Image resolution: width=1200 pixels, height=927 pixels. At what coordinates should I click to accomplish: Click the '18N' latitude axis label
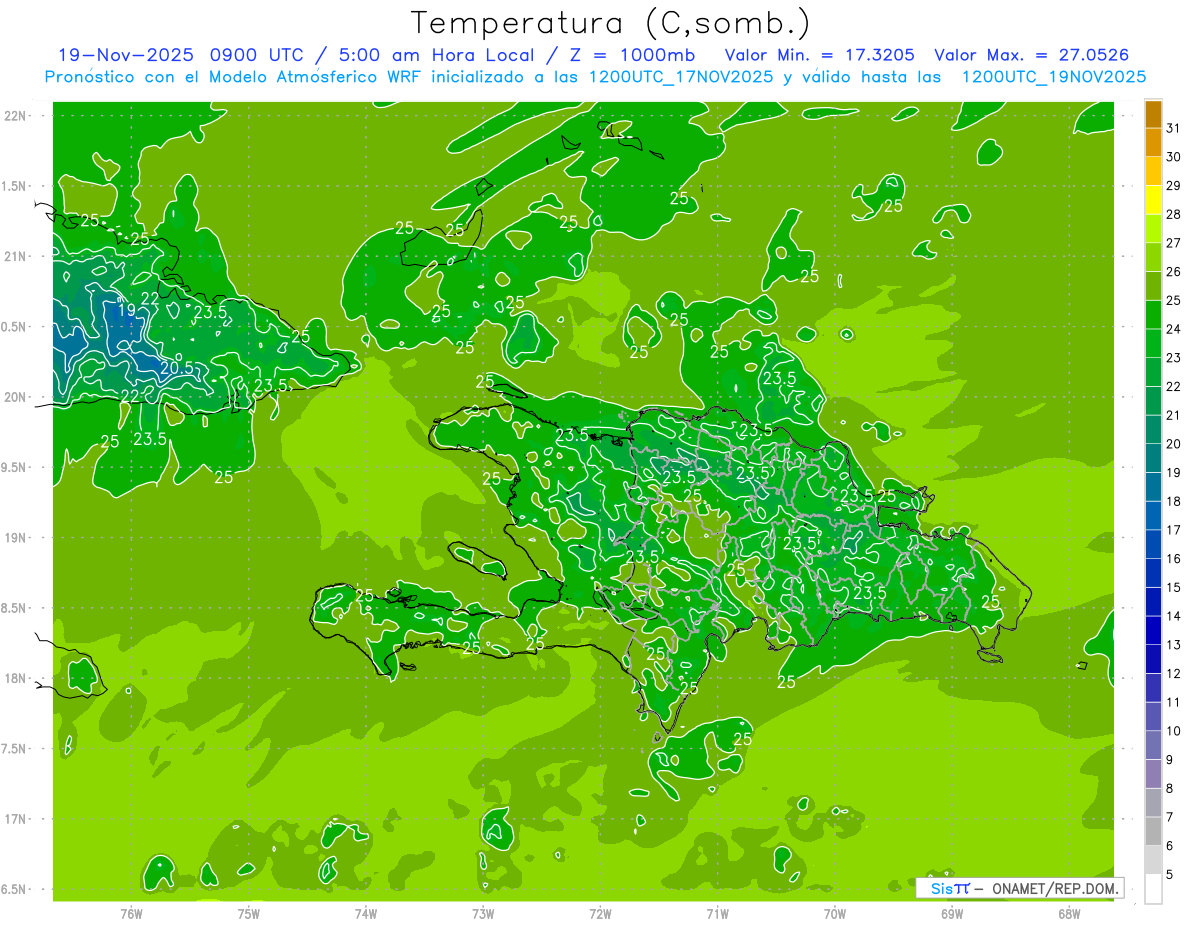(x=15, y=678)
